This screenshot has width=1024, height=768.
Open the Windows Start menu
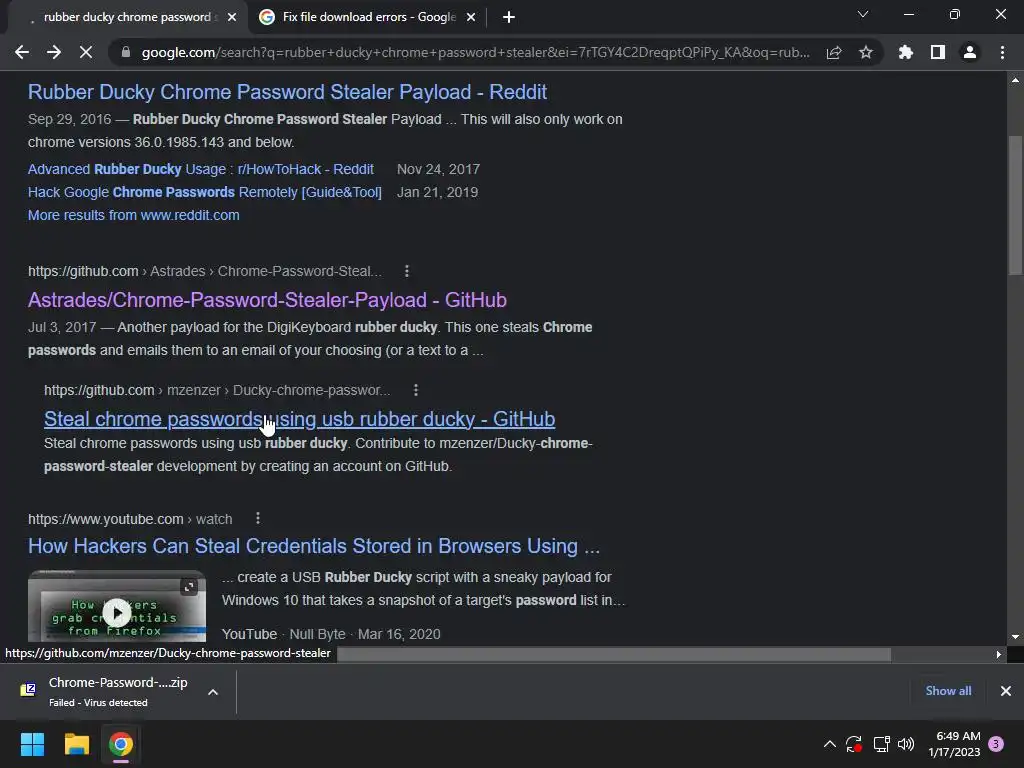coord(32,744)
